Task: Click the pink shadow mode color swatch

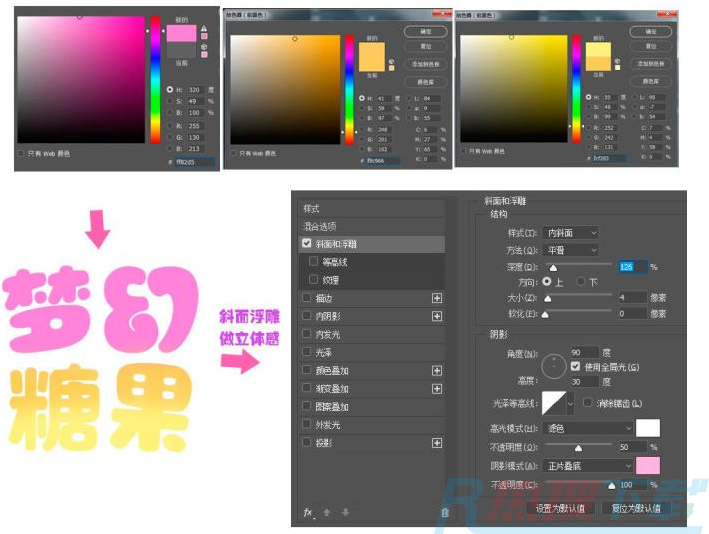Action: (x=648, y=465)
